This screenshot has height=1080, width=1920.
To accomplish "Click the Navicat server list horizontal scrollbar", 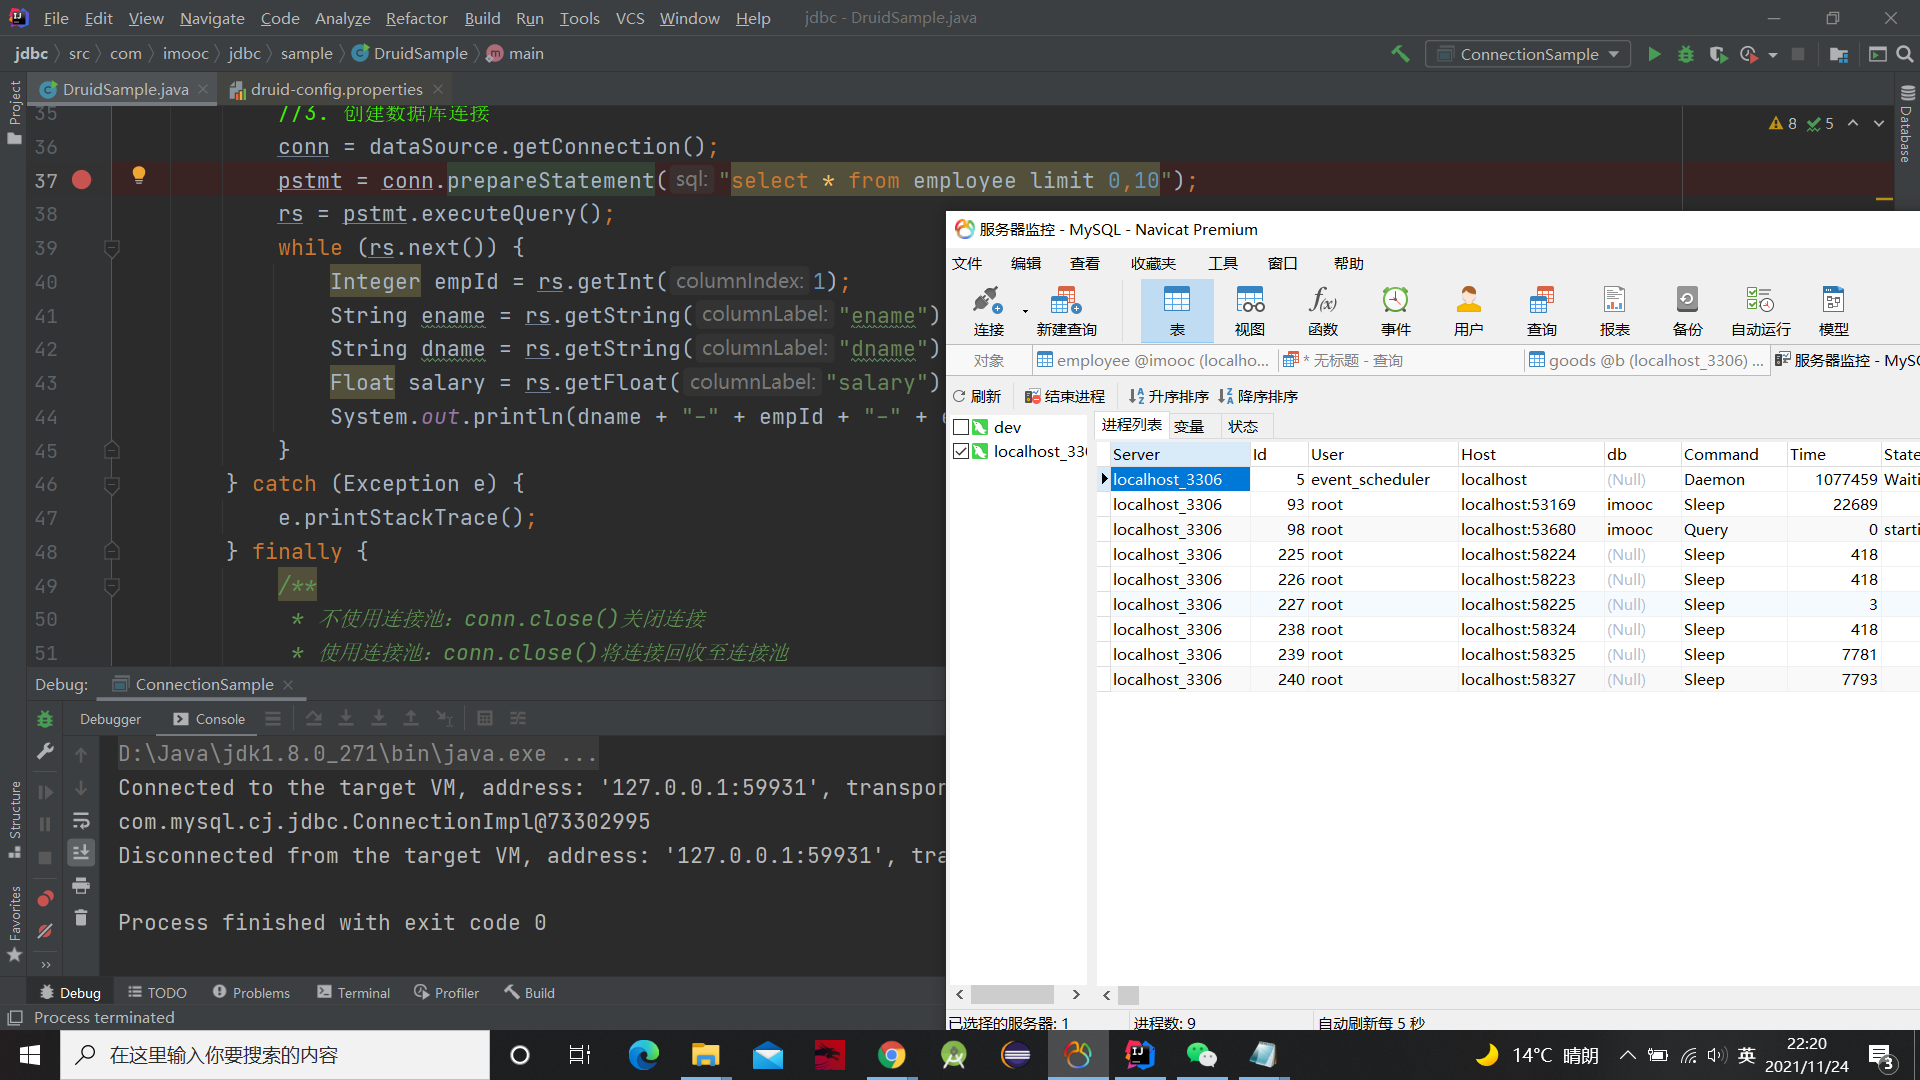I will [x=1012, y=994].
